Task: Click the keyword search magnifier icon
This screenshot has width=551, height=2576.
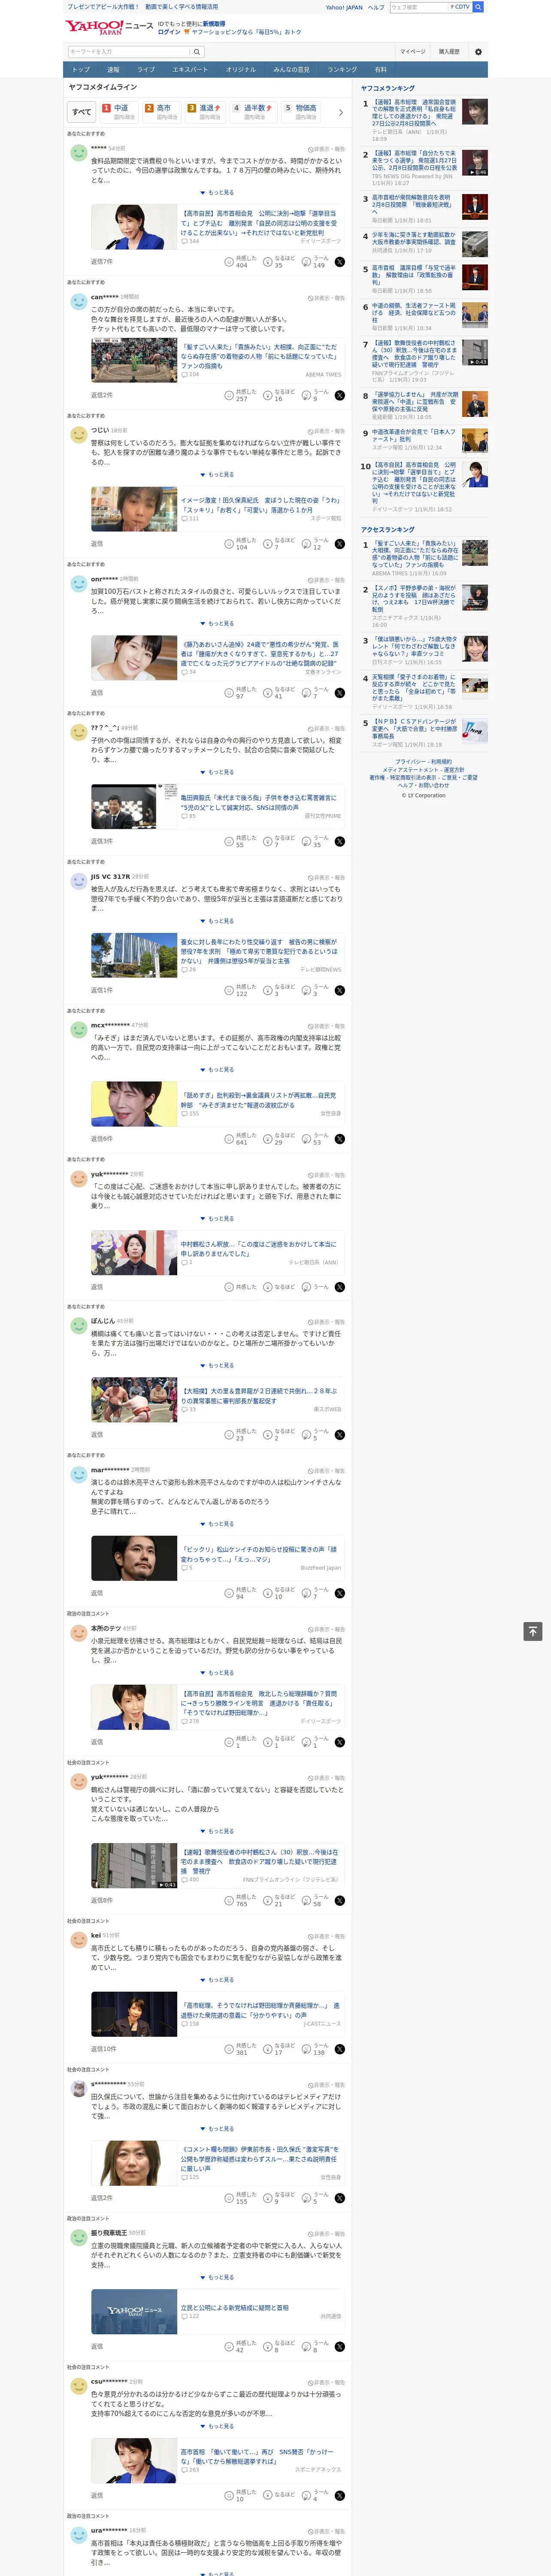Action: point(197,52)
